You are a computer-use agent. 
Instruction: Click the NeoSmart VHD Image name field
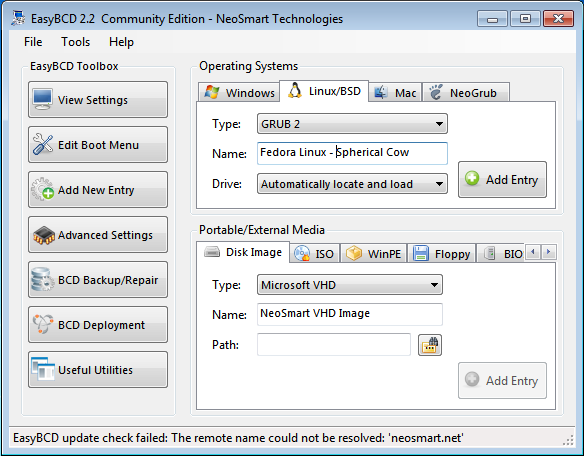click(350, 314)
